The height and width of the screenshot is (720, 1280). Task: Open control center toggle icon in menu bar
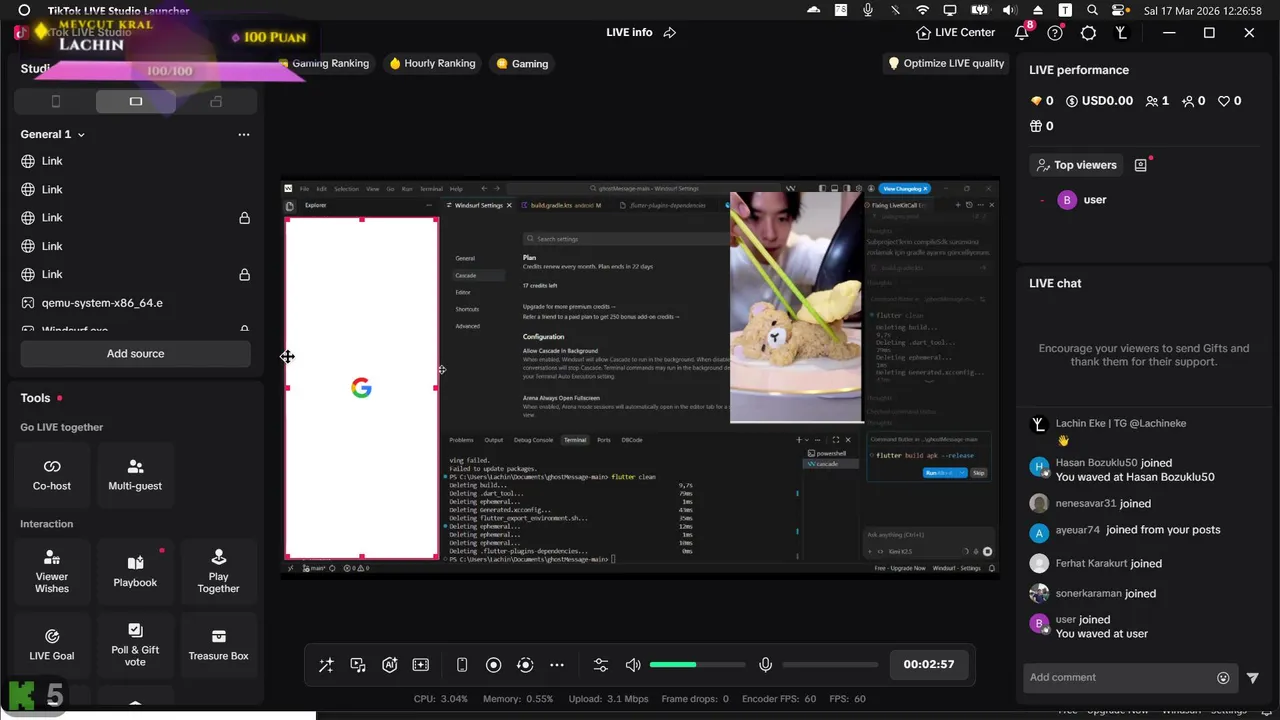1120,10
